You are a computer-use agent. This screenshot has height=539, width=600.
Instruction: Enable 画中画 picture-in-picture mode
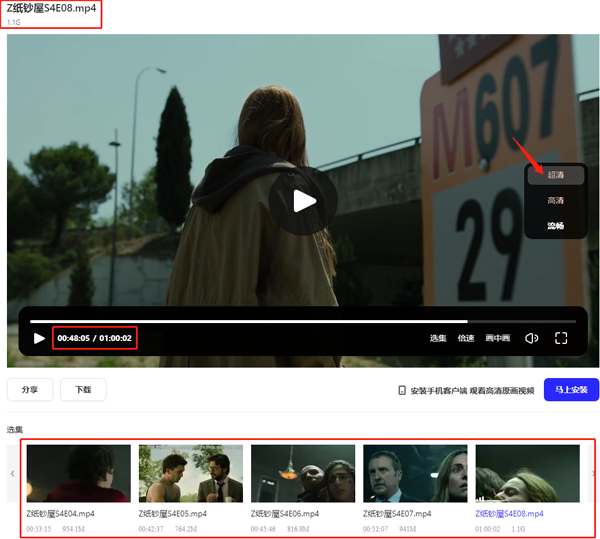(x=497, y=338)
